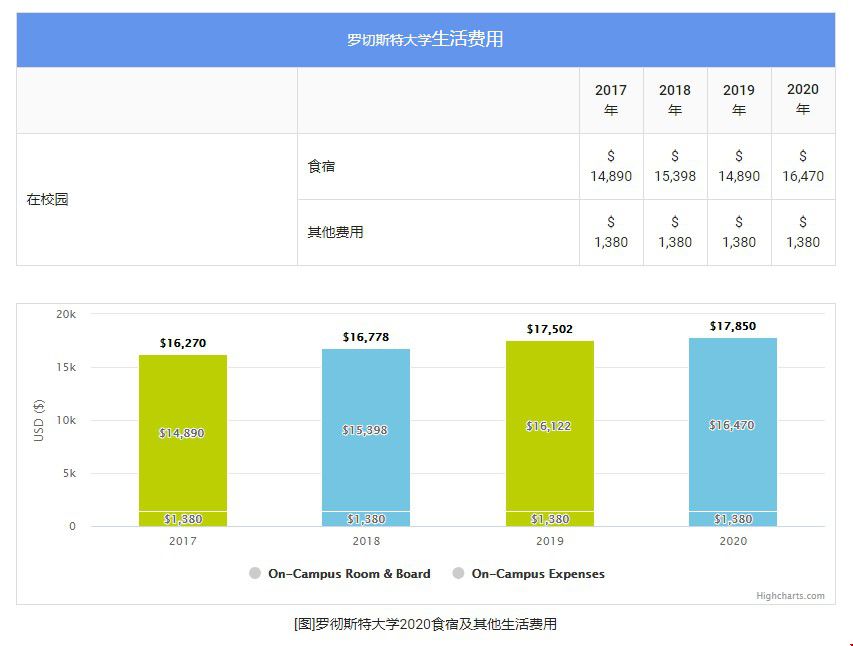Click the 20k y-axis label

[66, 314]
